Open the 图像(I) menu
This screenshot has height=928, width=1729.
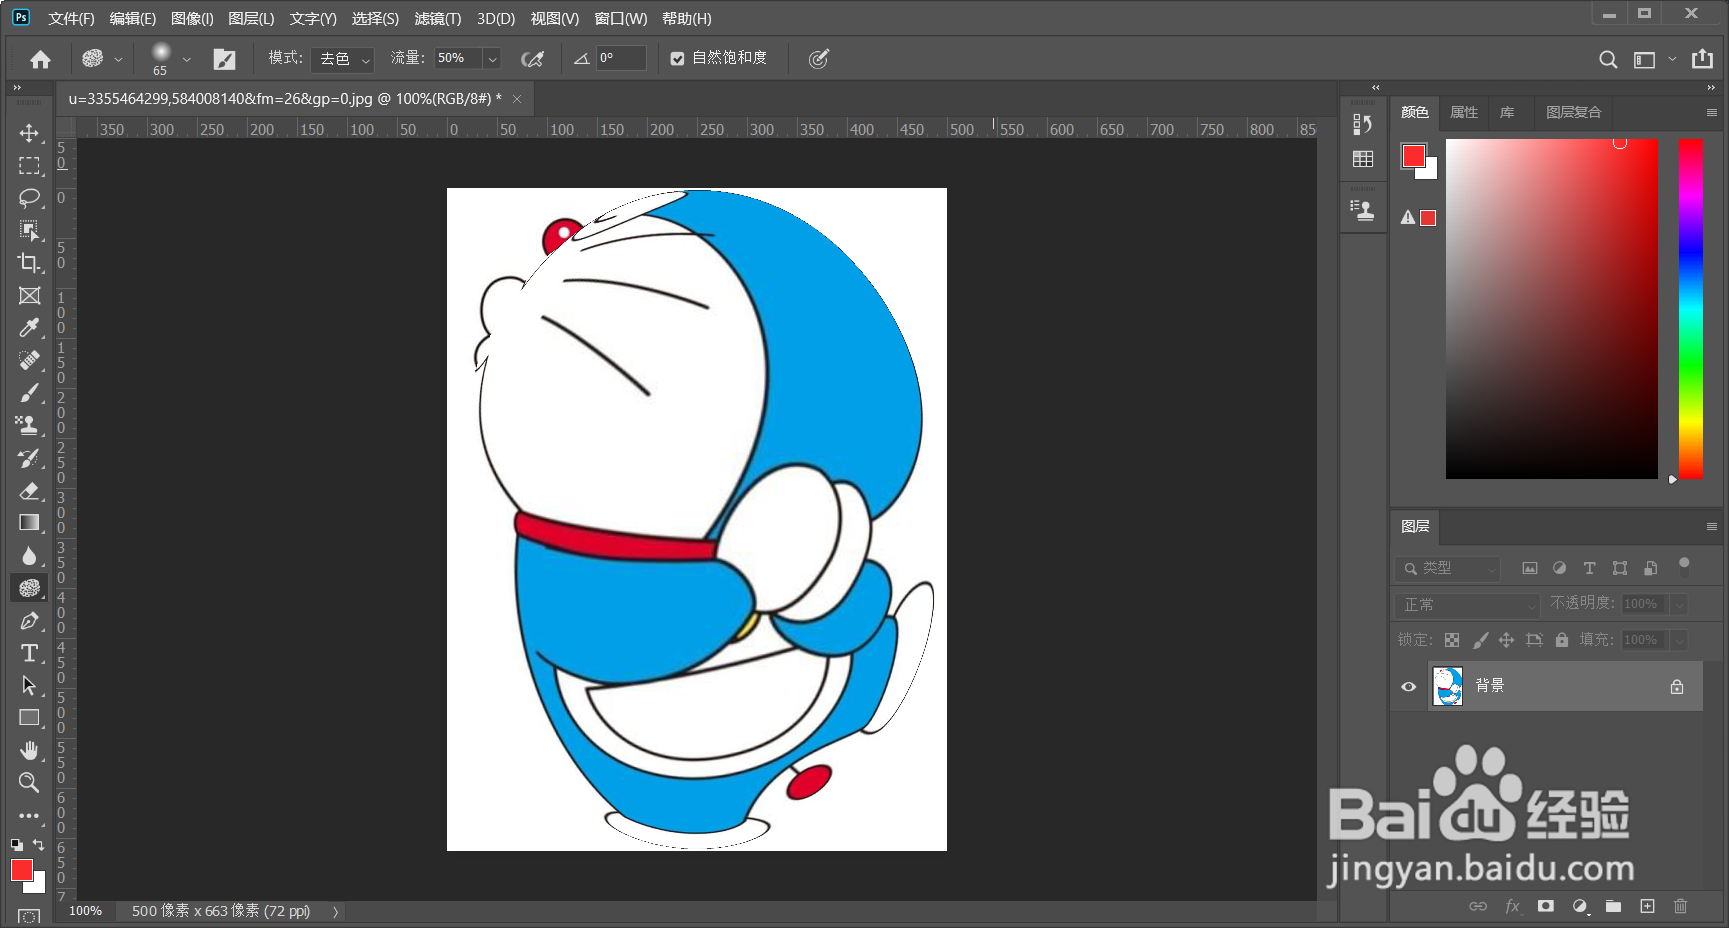(x=192, y=19)
